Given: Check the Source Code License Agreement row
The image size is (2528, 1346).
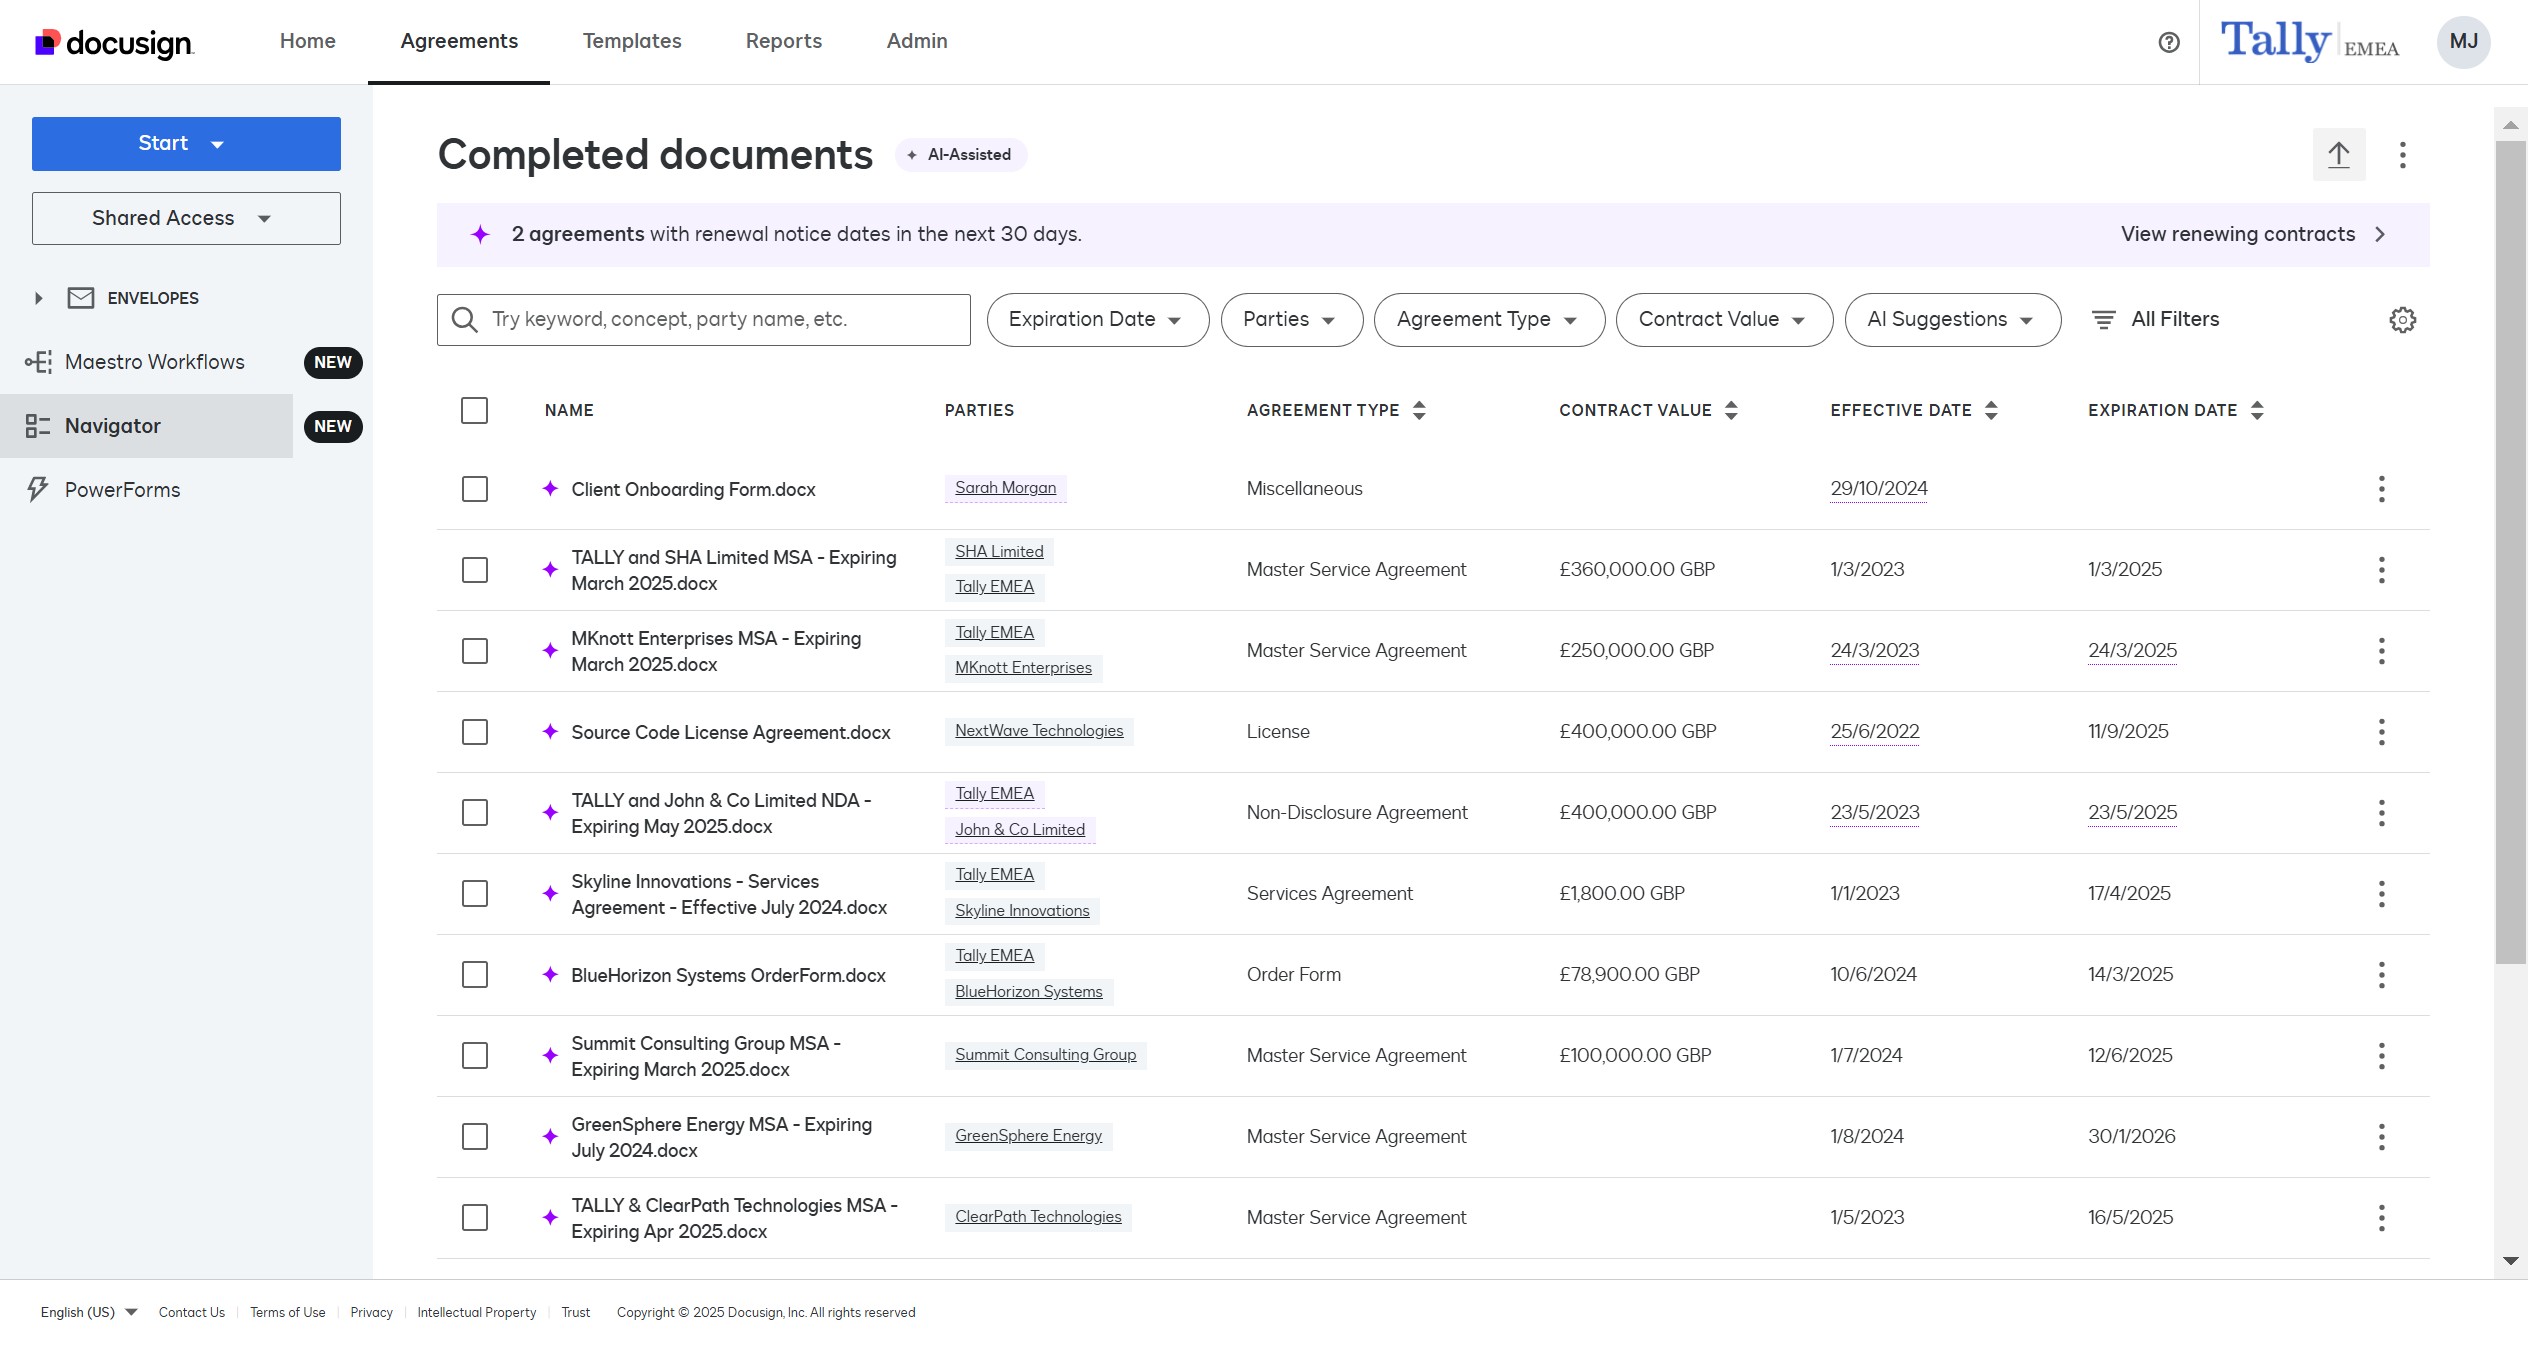Looking at the screenshot, I should (x=474, y=732).
